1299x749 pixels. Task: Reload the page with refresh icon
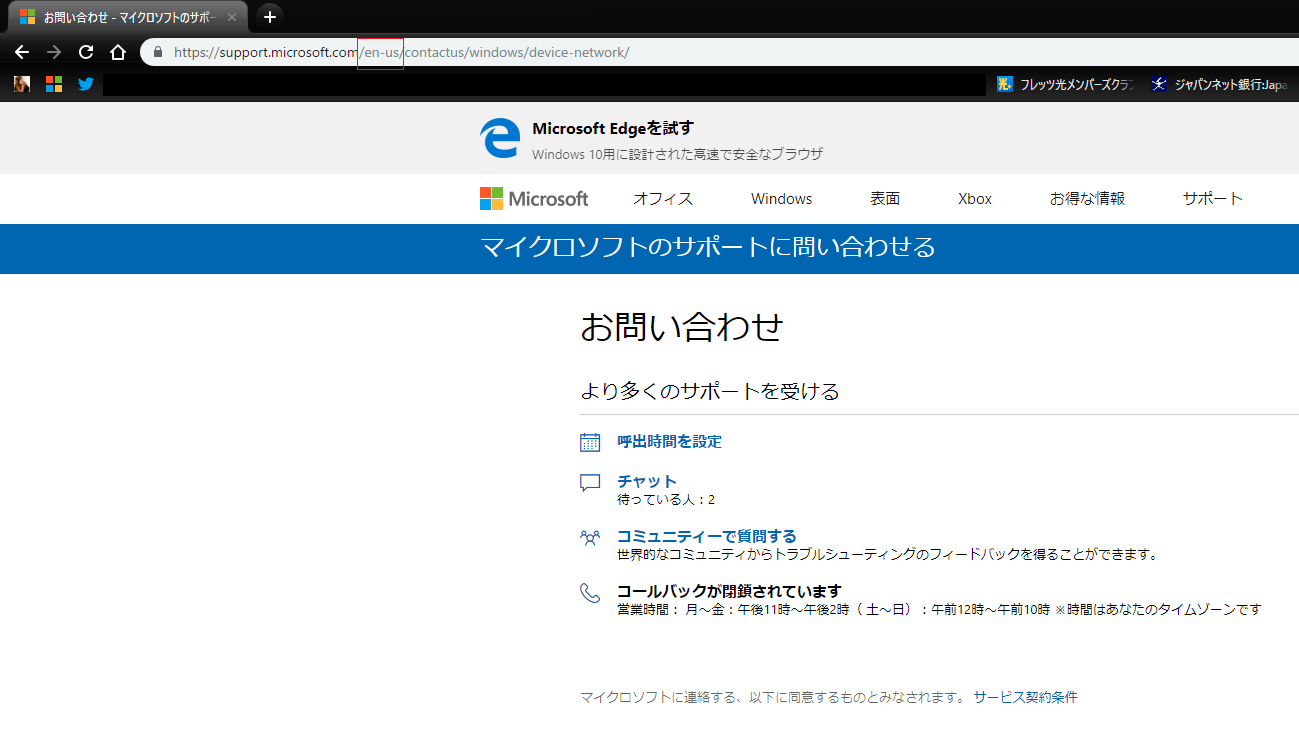point(86,52)
